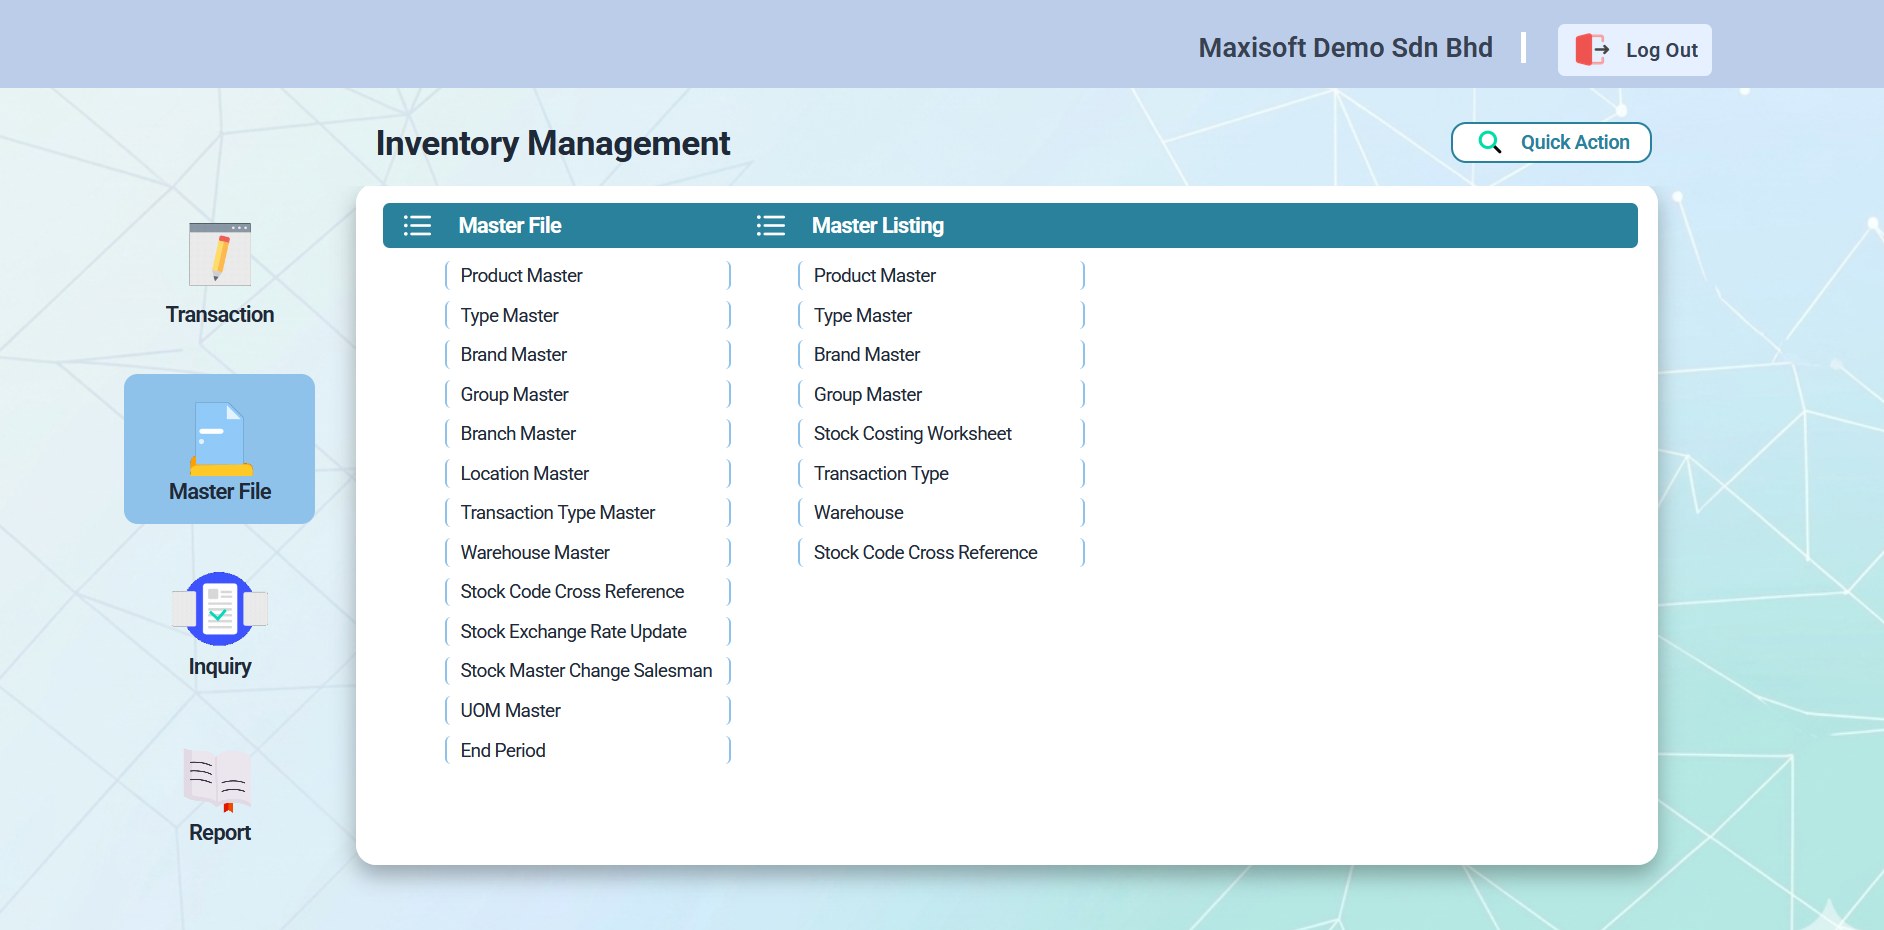
Task: Open UOM Master entry
Action: 588,710
